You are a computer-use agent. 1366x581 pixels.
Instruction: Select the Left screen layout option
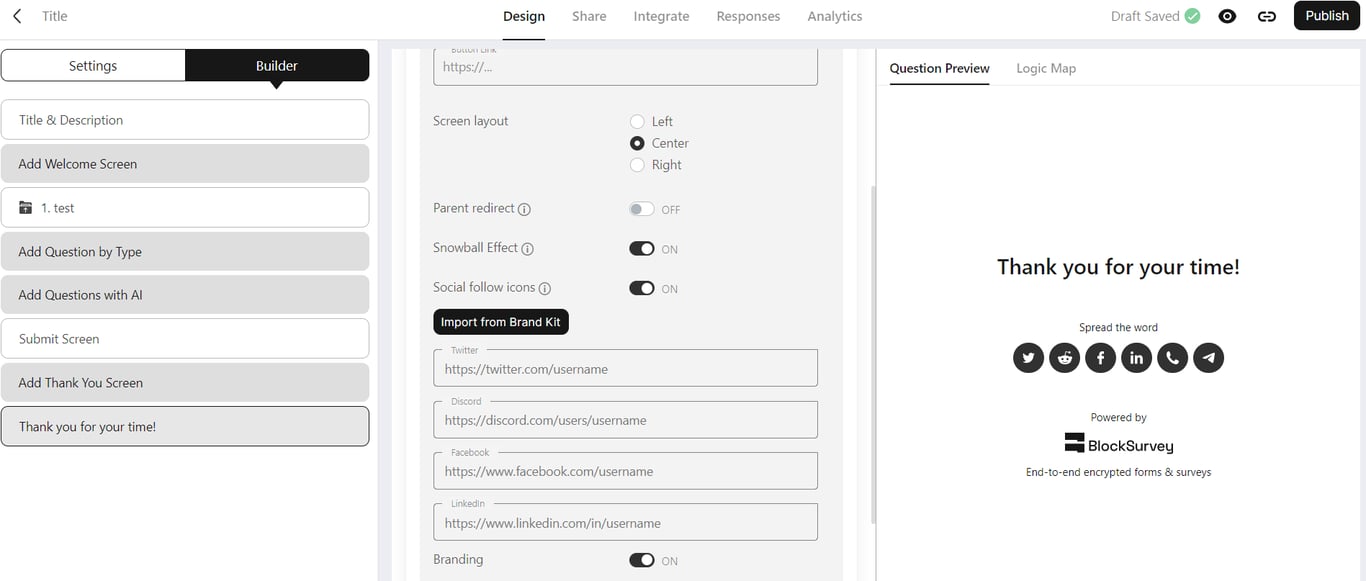pyautogui.click(x=637, y=122)
